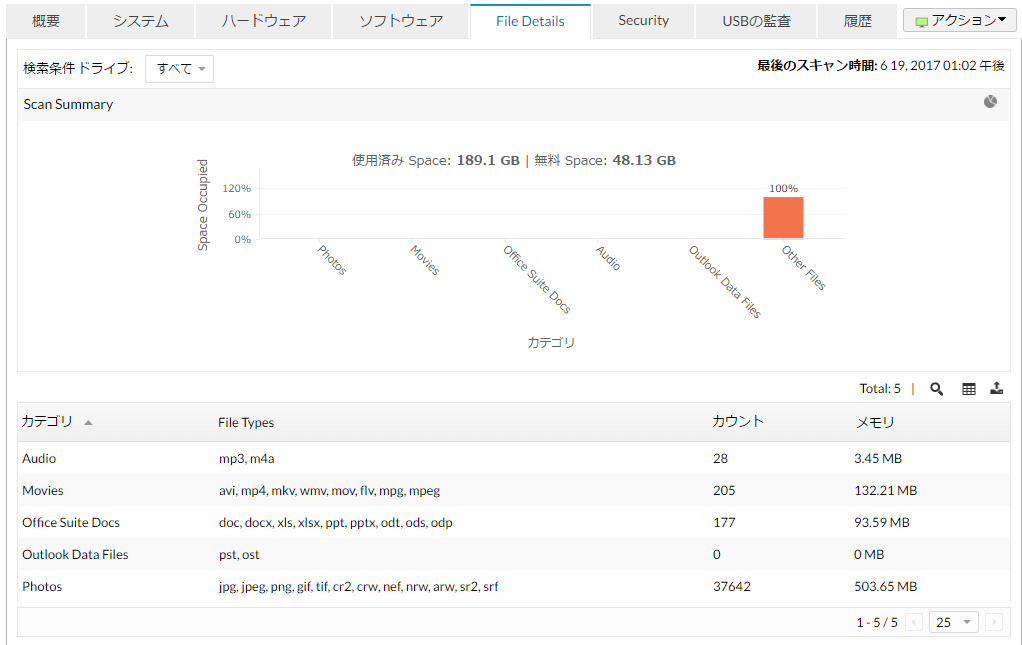Click the export table icon

click(996, 389)
